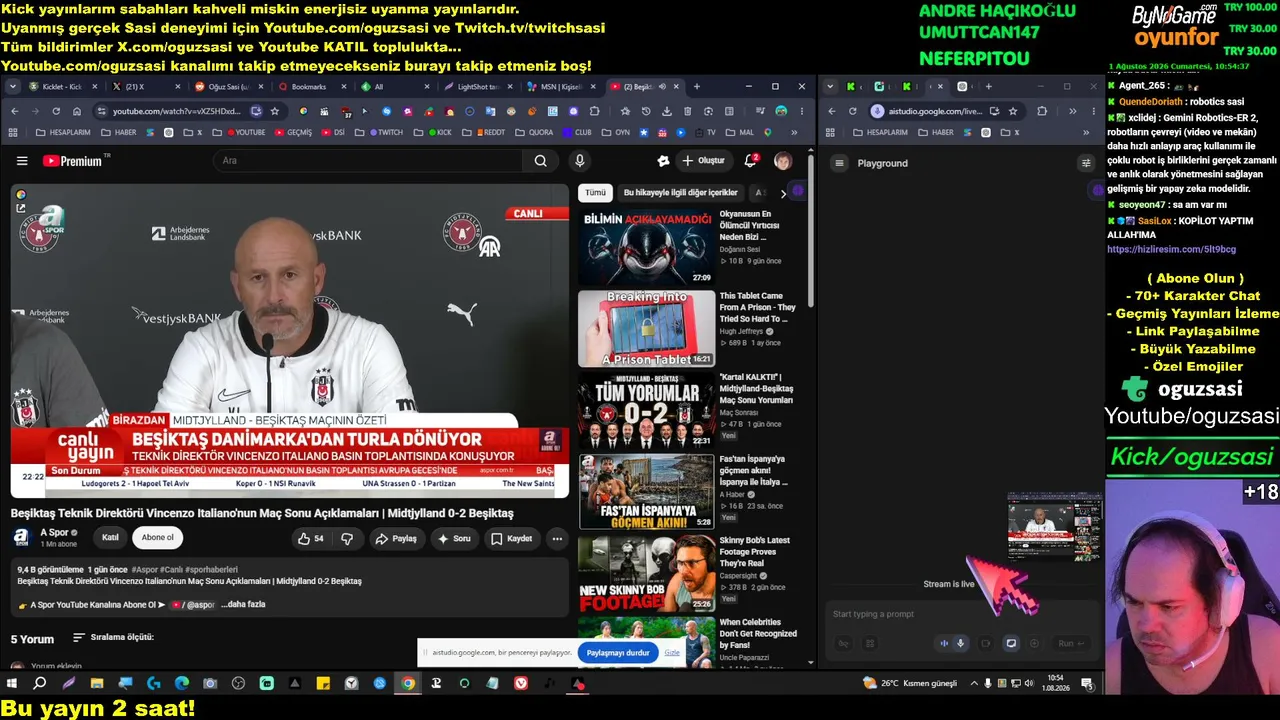Click the YouTube search magnifier button
Viewport: 1280px width, 720px height.
click(x=540, y=161)
